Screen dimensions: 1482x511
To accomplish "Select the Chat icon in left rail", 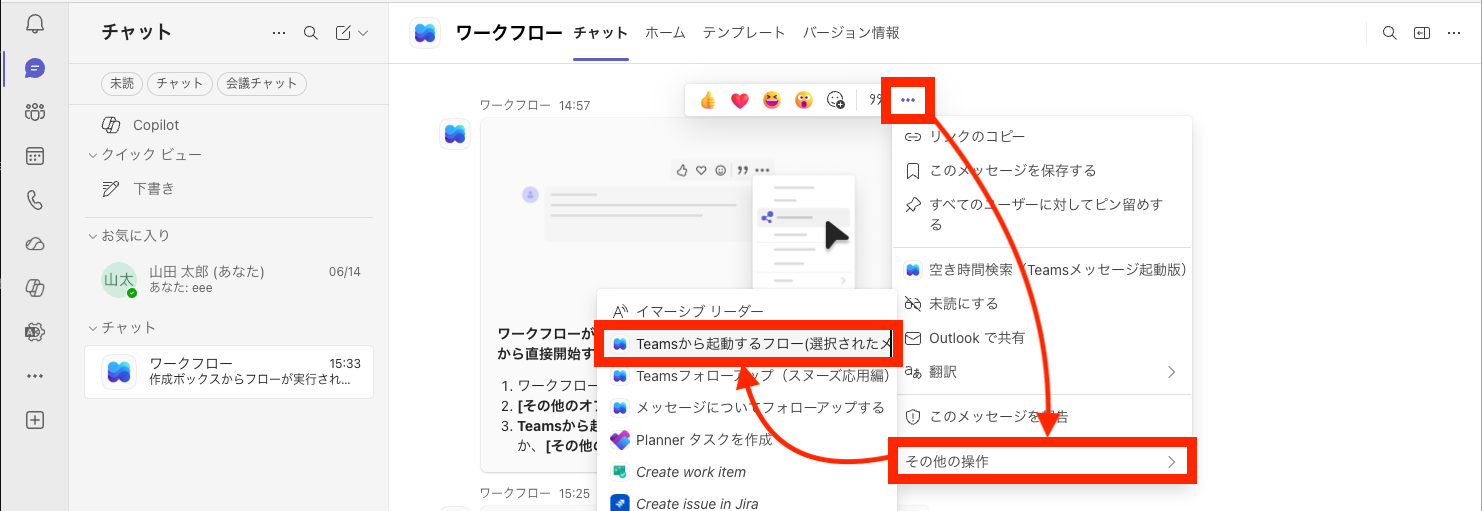I will [35, 68].
